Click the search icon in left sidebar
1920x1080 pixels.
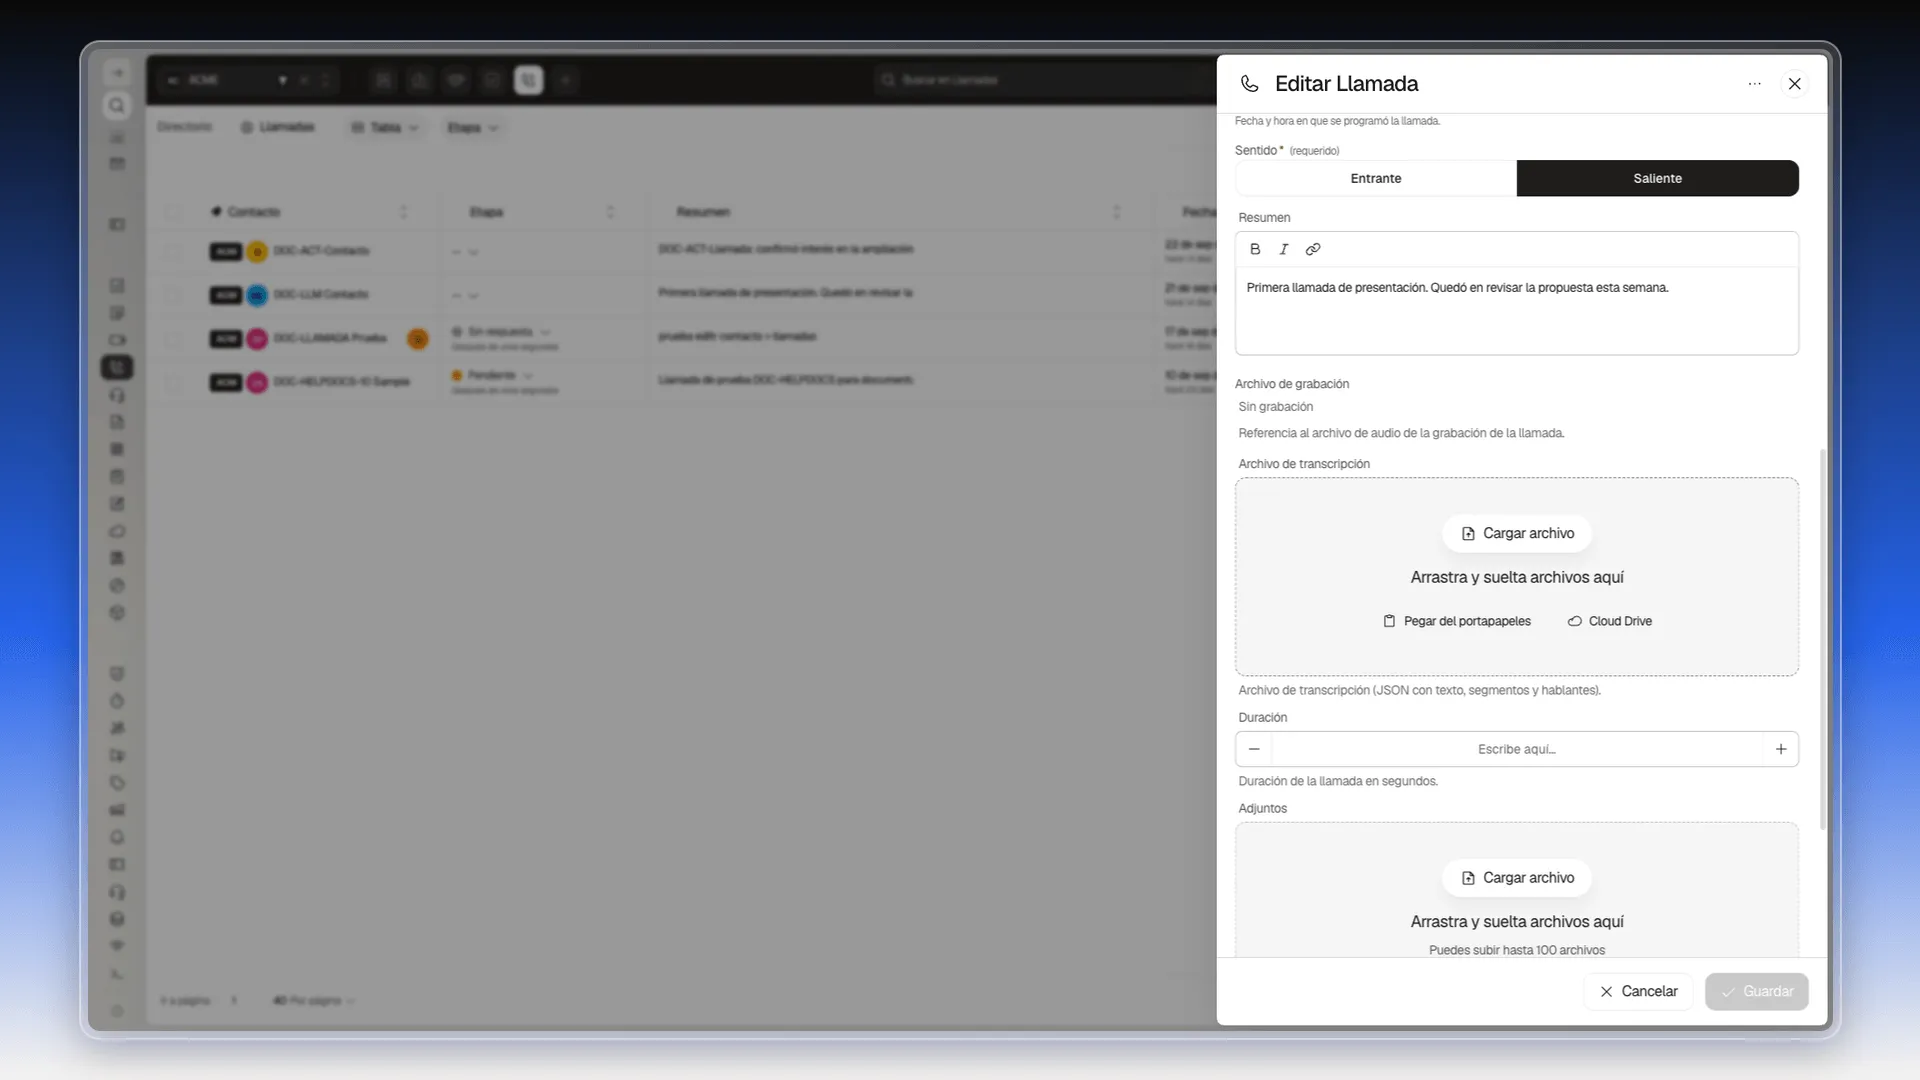(x=117, y=105)
